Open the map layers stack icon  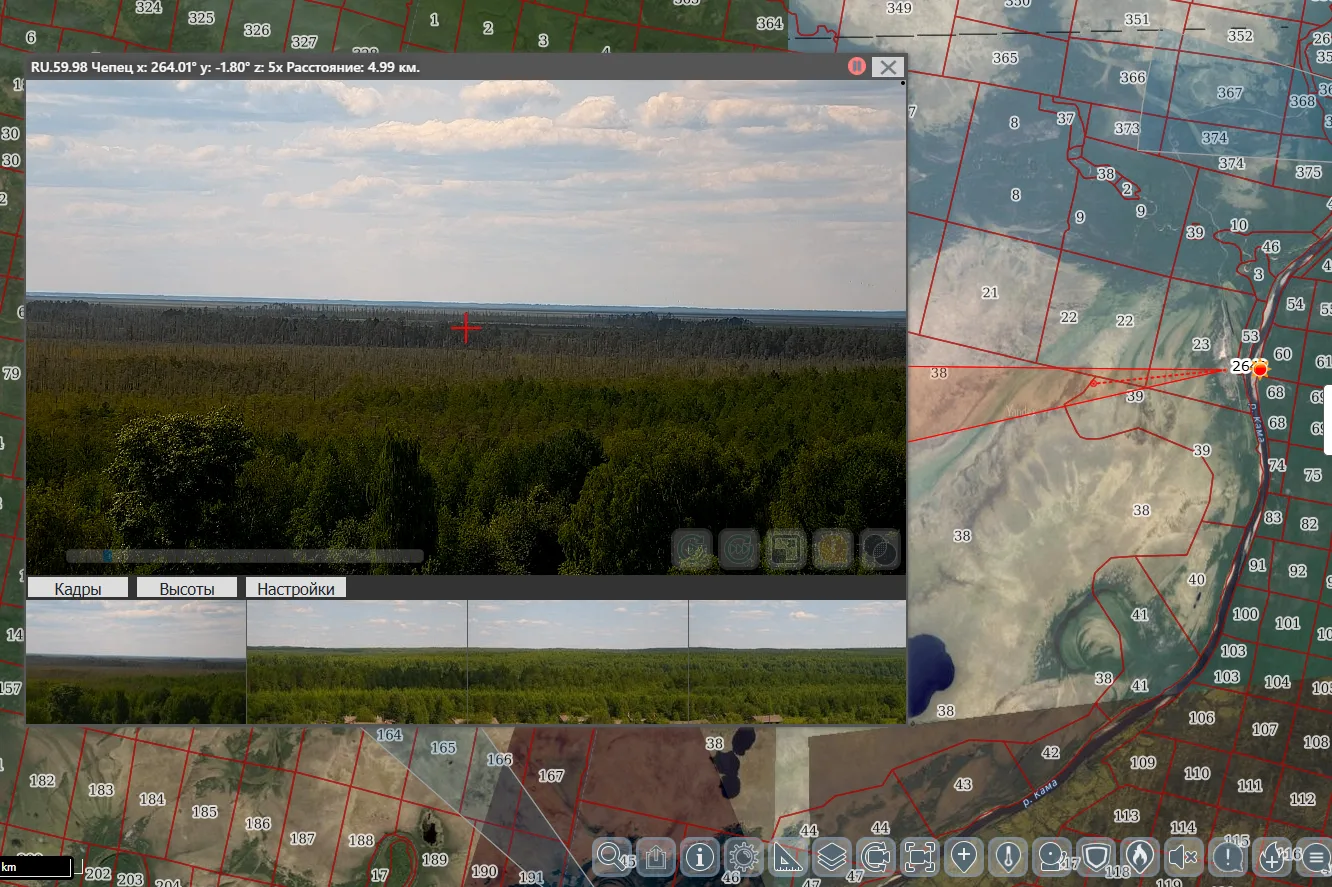831,857
